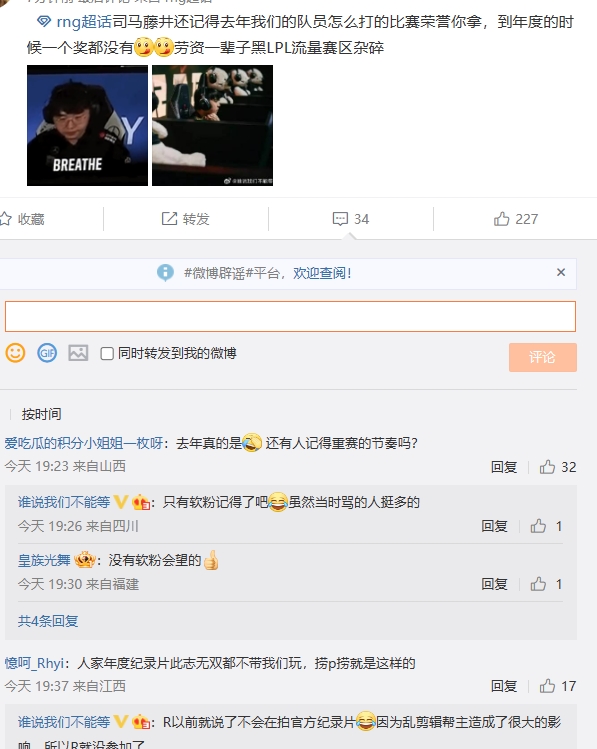The width and height of the screenshot is (597, 749).
Task: Open the GIF picker icon
Action: pos(47,353)
